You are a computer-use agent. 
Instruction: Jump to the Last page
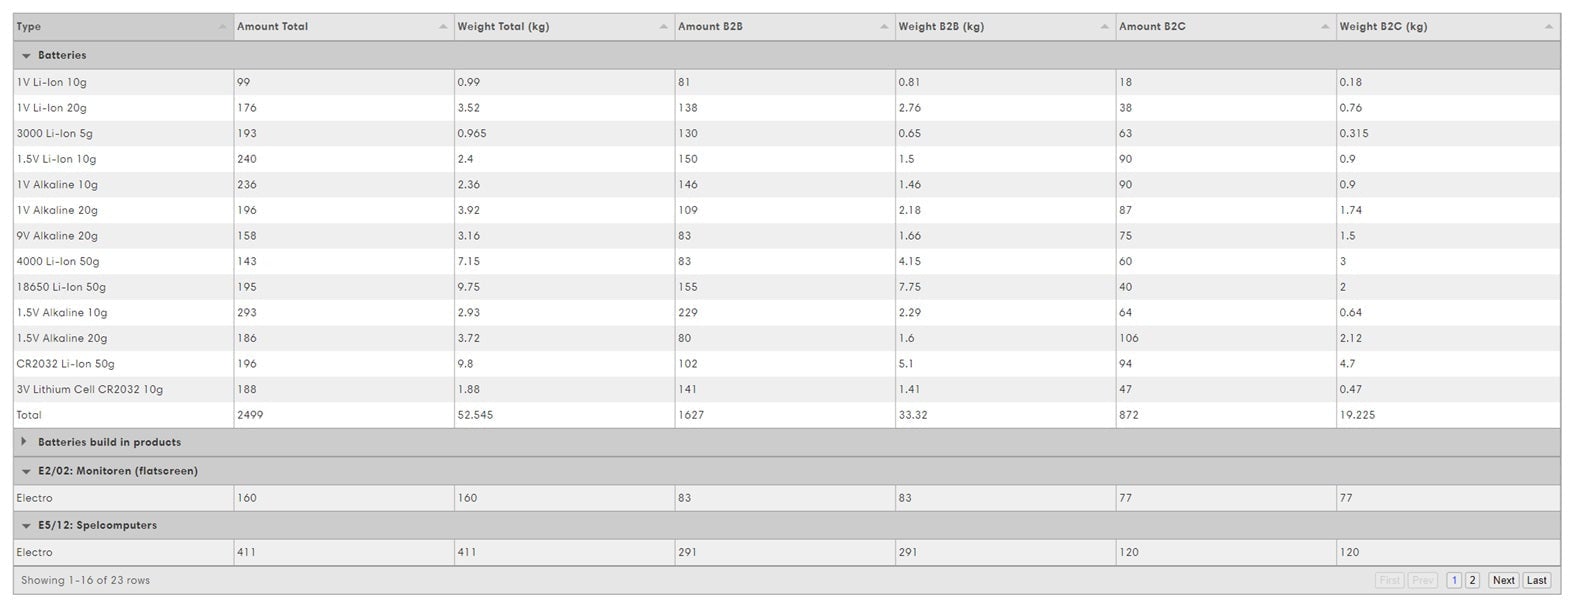click(1536, 580)
